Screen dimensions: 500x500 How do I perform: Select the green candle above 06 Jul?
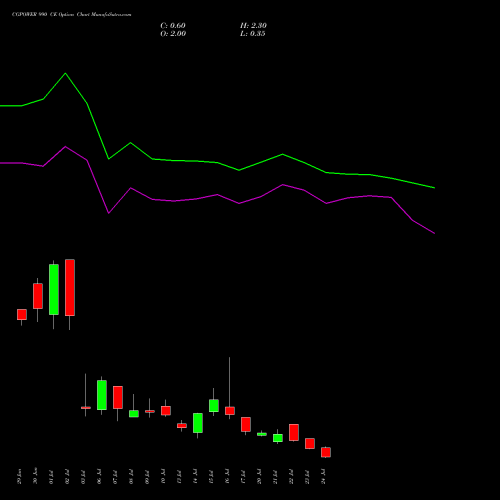point(102,395)
